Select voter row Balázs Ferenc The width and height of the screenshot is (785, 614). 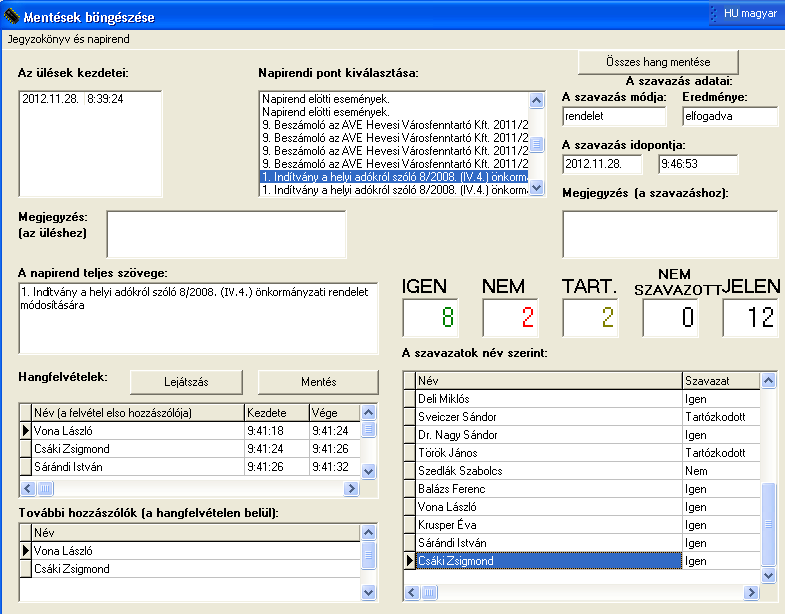pos(582,489)
